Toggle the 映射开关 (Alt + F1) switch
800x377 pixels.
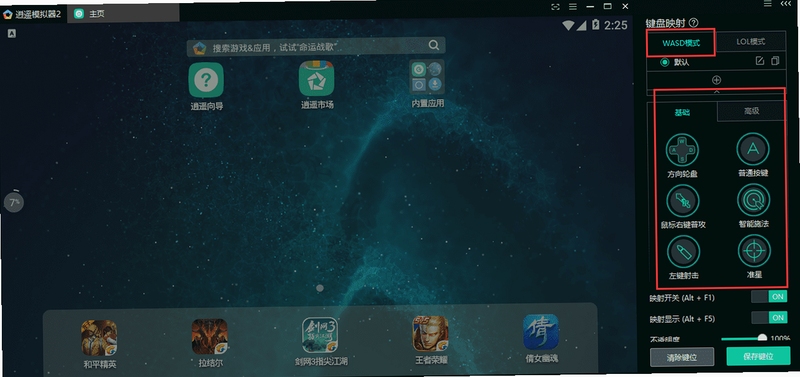769,296
